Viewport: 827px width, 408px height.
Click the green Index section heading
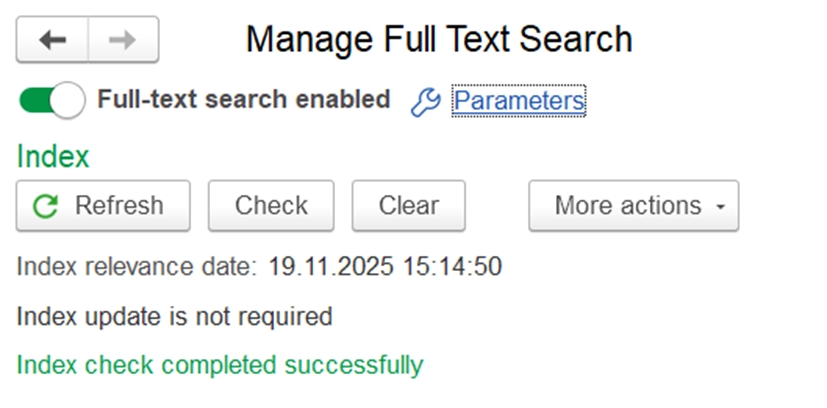click(53, 157)
